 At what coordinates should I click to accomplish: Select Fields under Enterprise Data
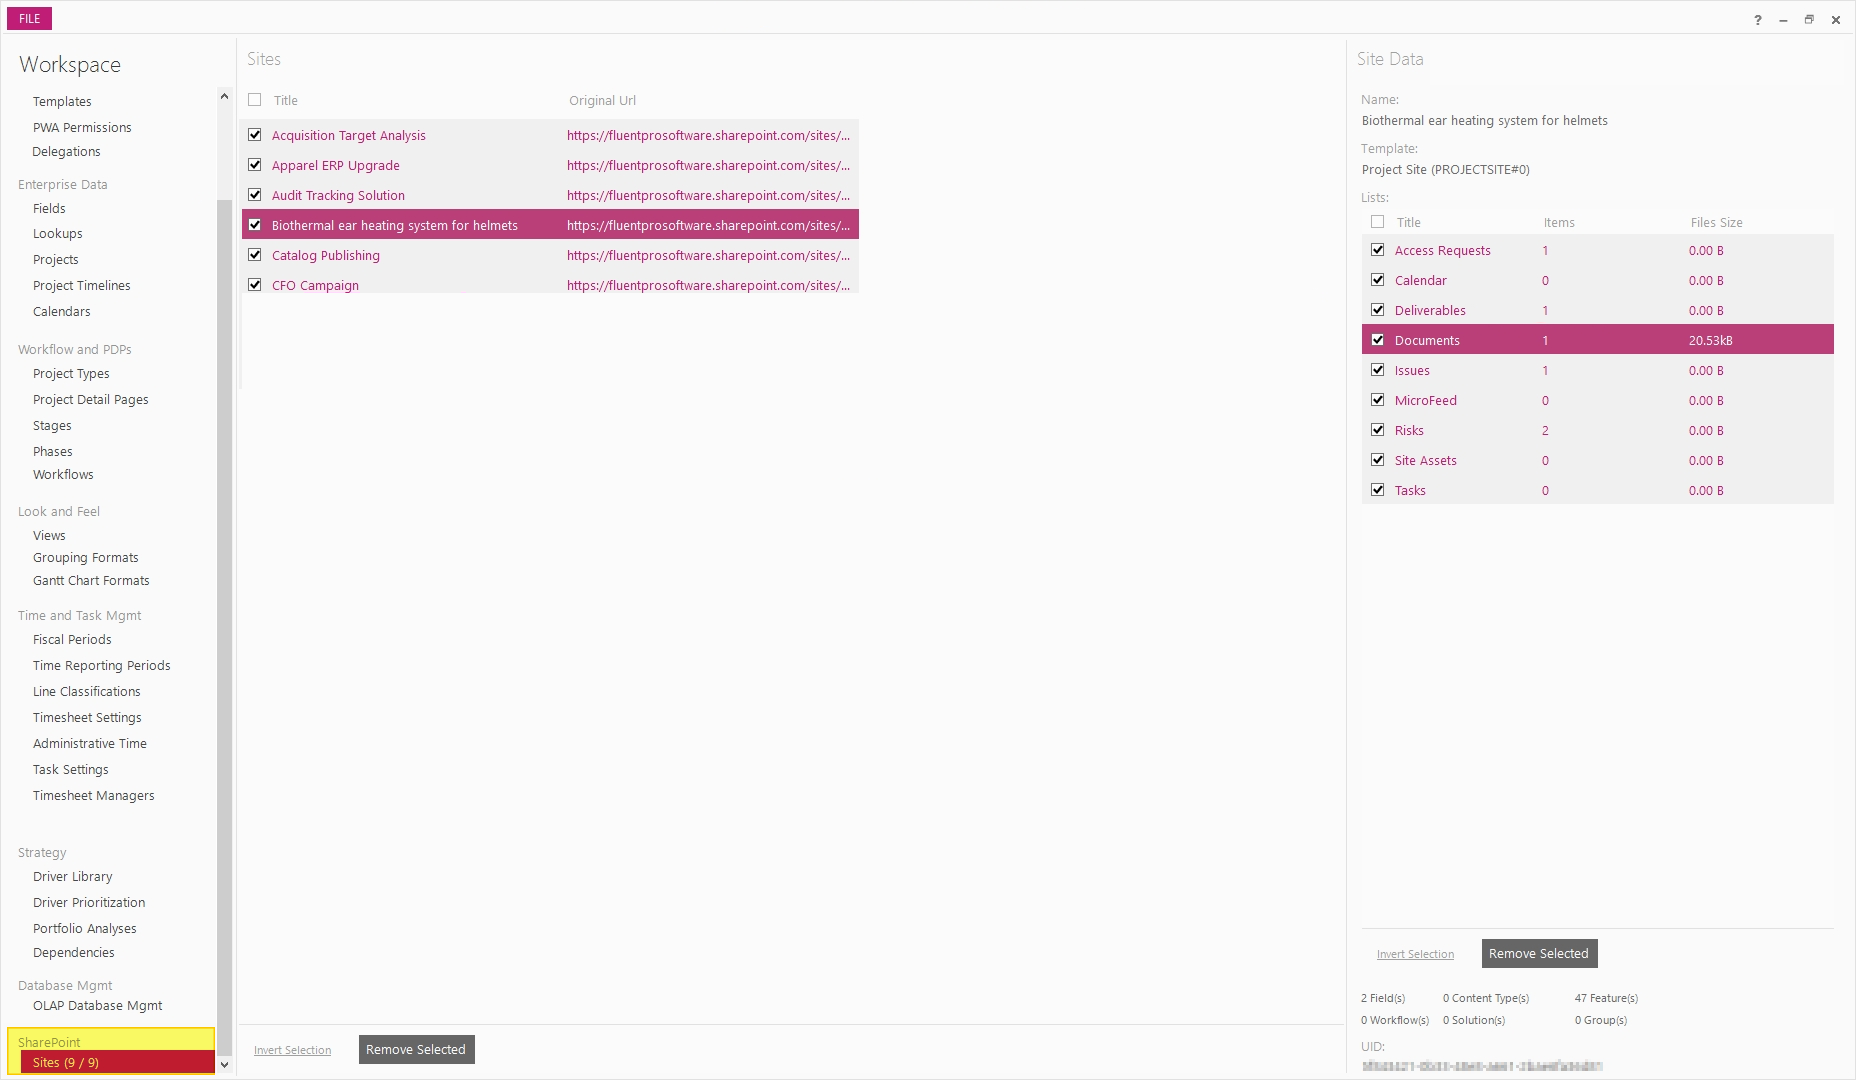point(49,208)
